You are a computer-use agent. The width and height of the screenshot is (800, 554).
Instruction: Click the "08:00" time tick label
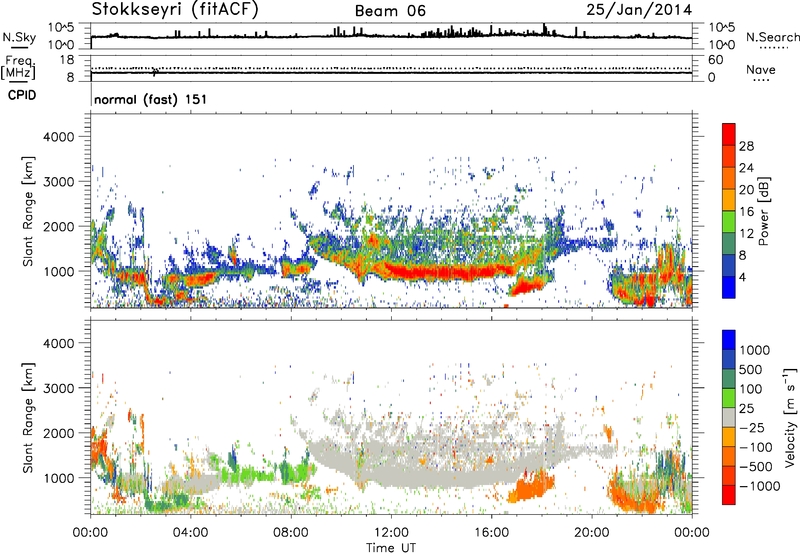click(291, 533)
